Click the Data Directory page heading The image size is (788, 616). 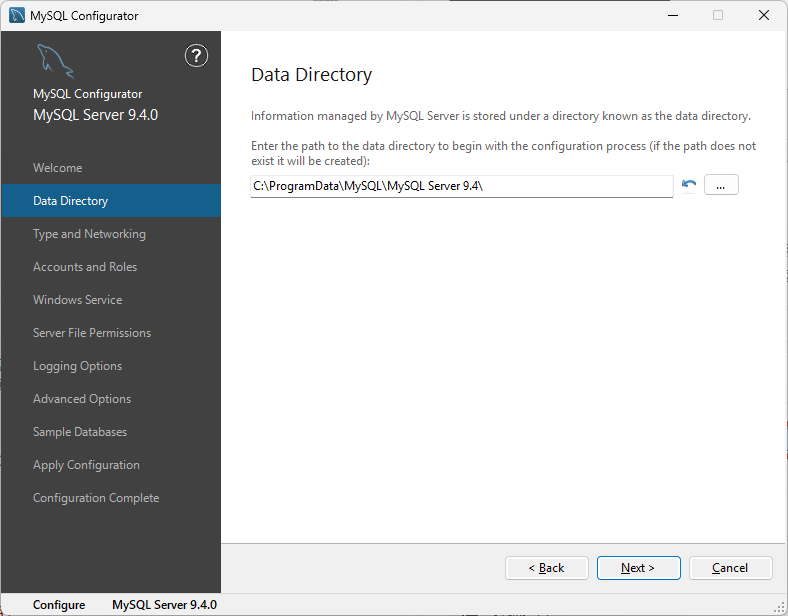(x=312, y=75)
